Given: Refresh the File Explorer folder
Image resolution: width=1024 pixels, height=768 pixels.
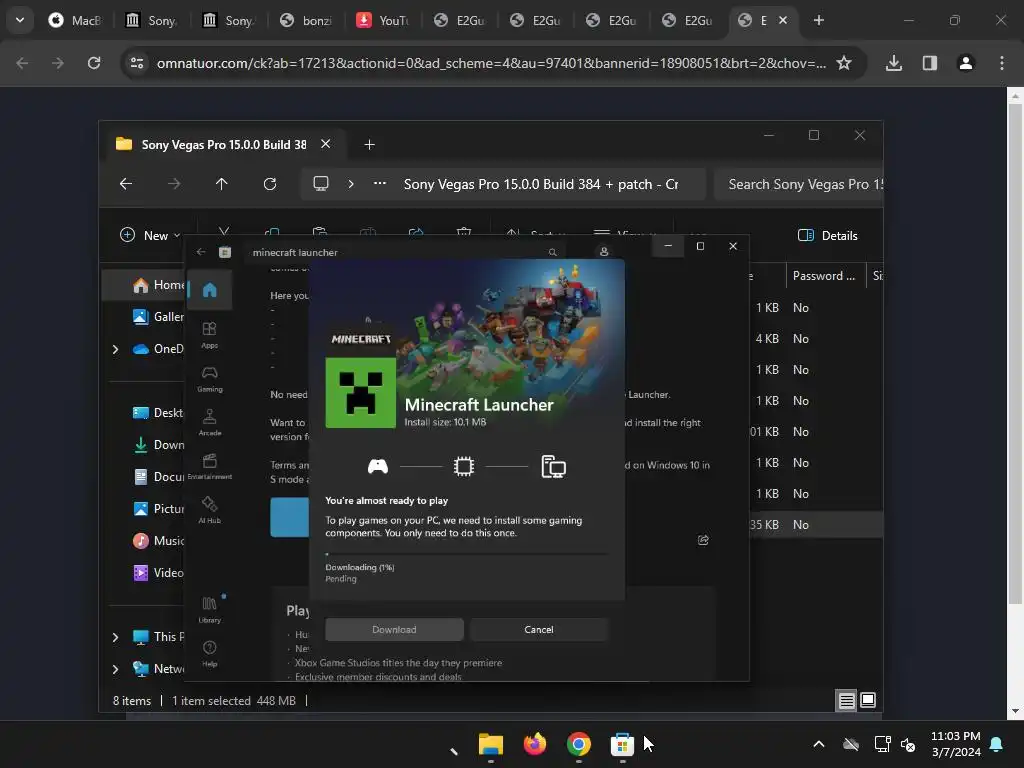Looking at the screenshot, I should click(x=270, y=184).
